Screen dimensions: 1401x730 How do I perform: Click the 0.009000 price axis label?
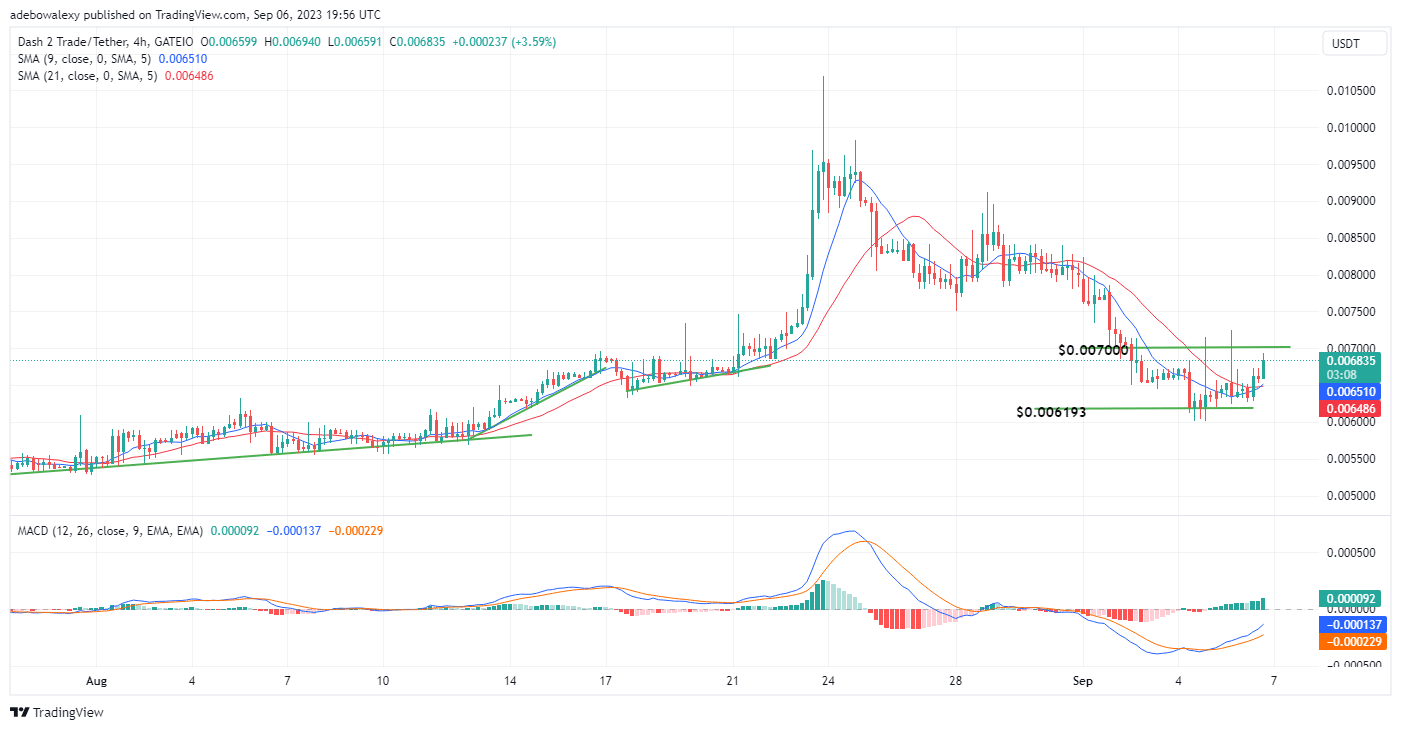1350,201
